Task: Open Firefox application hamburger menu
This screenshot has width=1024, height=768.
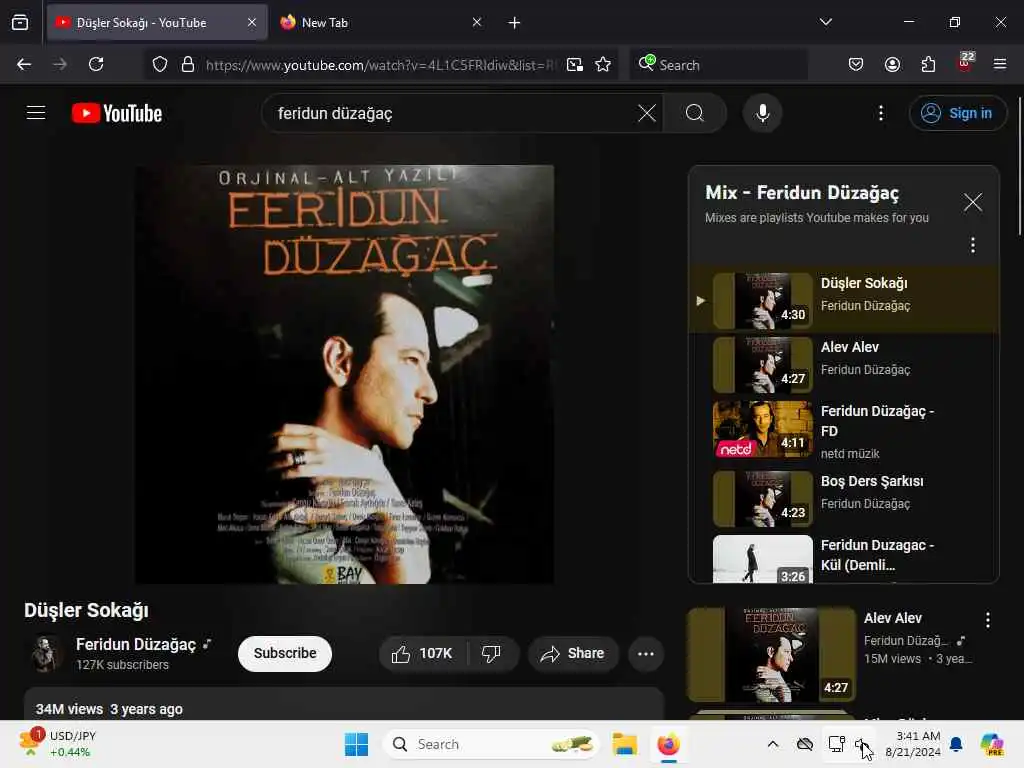Action: click(1000, 64)
